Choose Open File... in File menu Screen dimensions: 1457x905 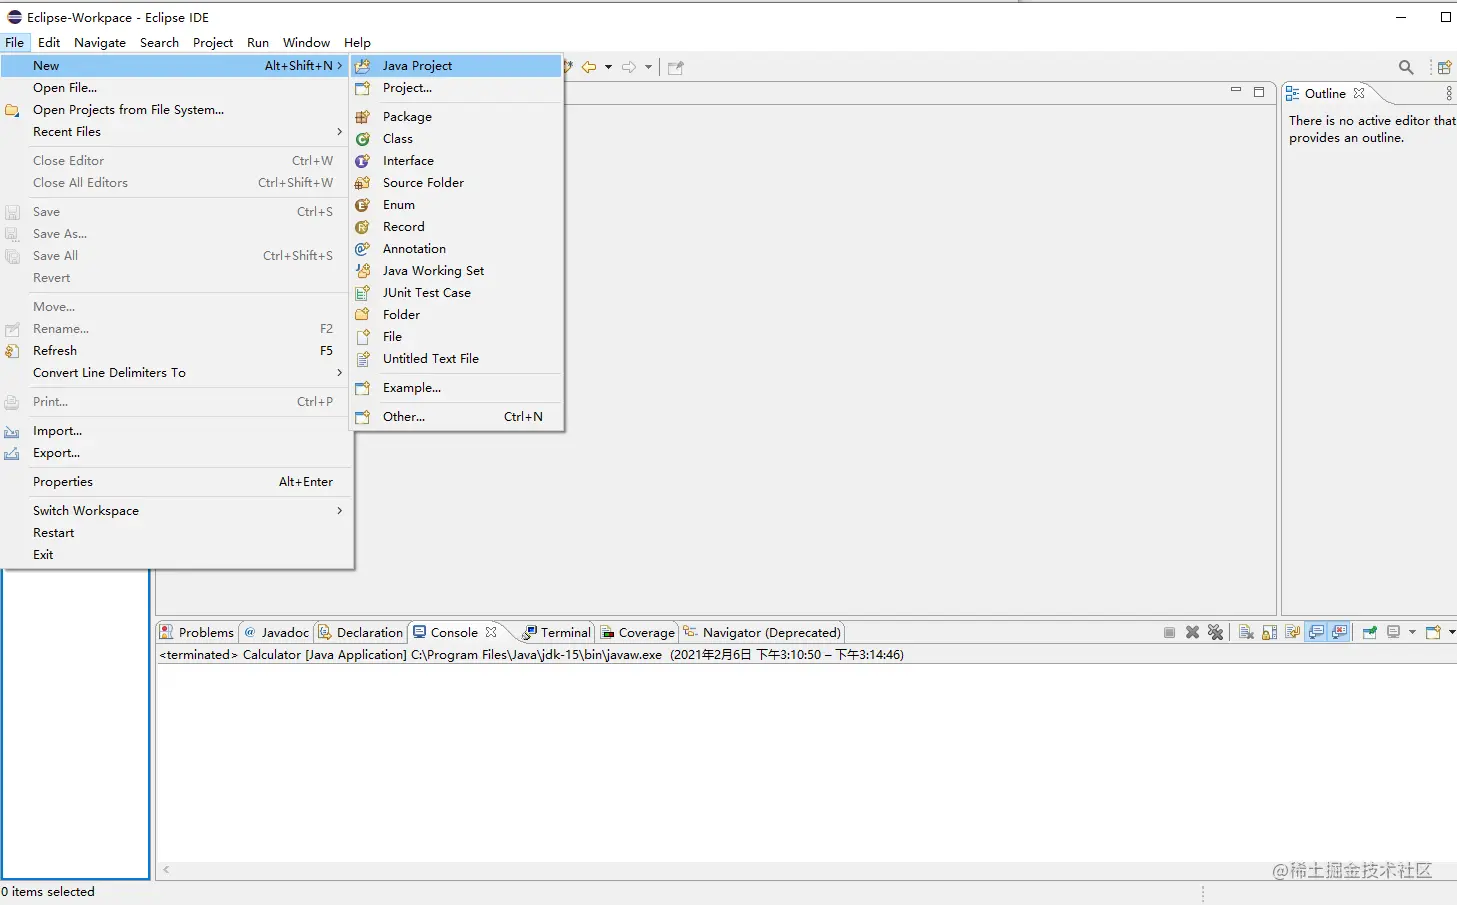[176, 87]
